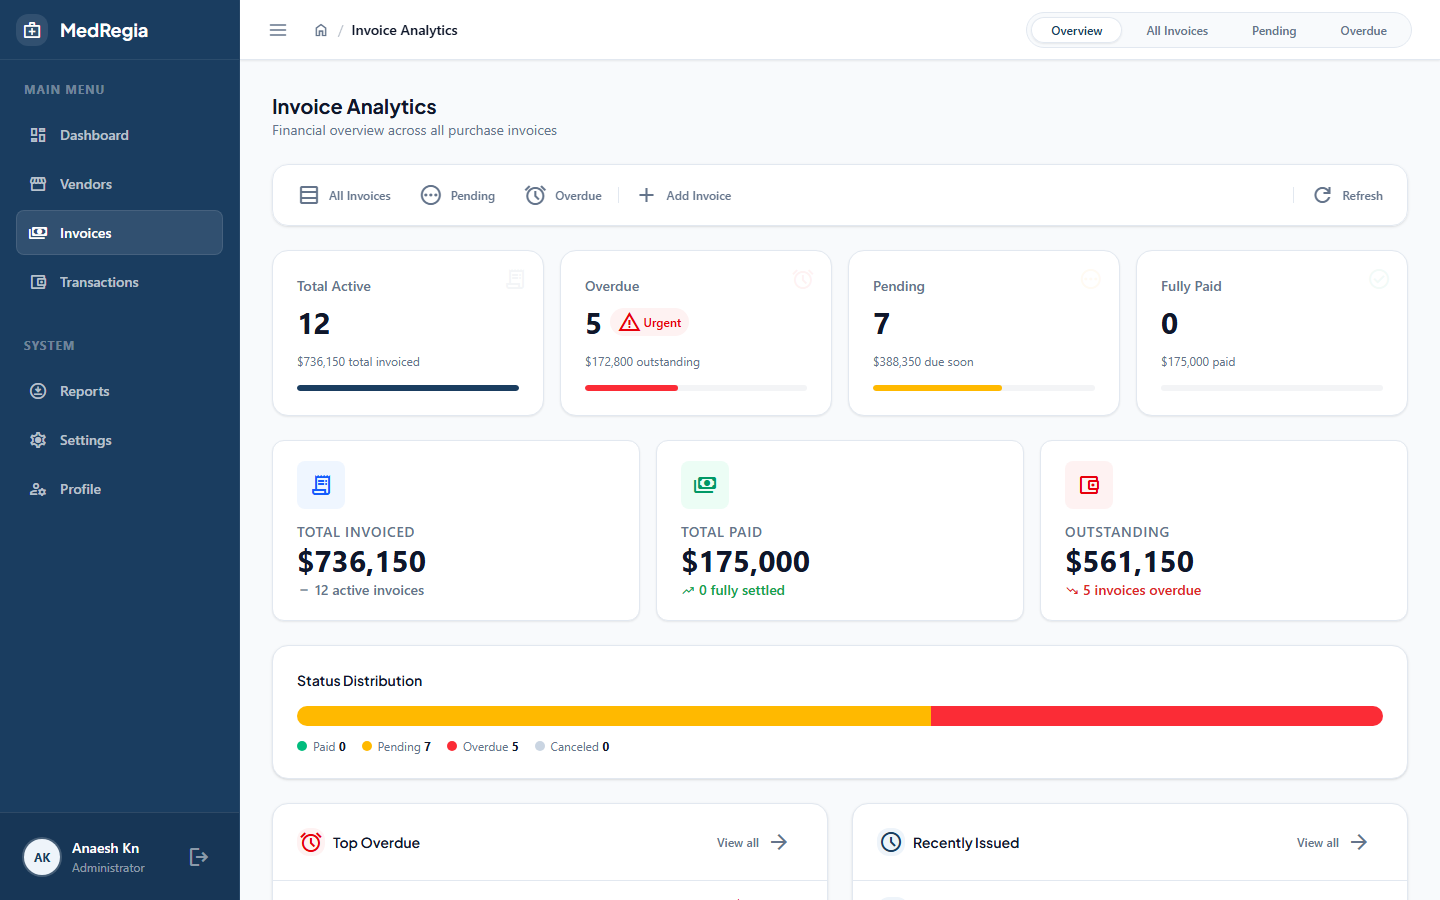Image resolution: width=1440 pixels, height=900 pixels.
Task: Click the Pending 7 legend item
Action: coord(396,747)
